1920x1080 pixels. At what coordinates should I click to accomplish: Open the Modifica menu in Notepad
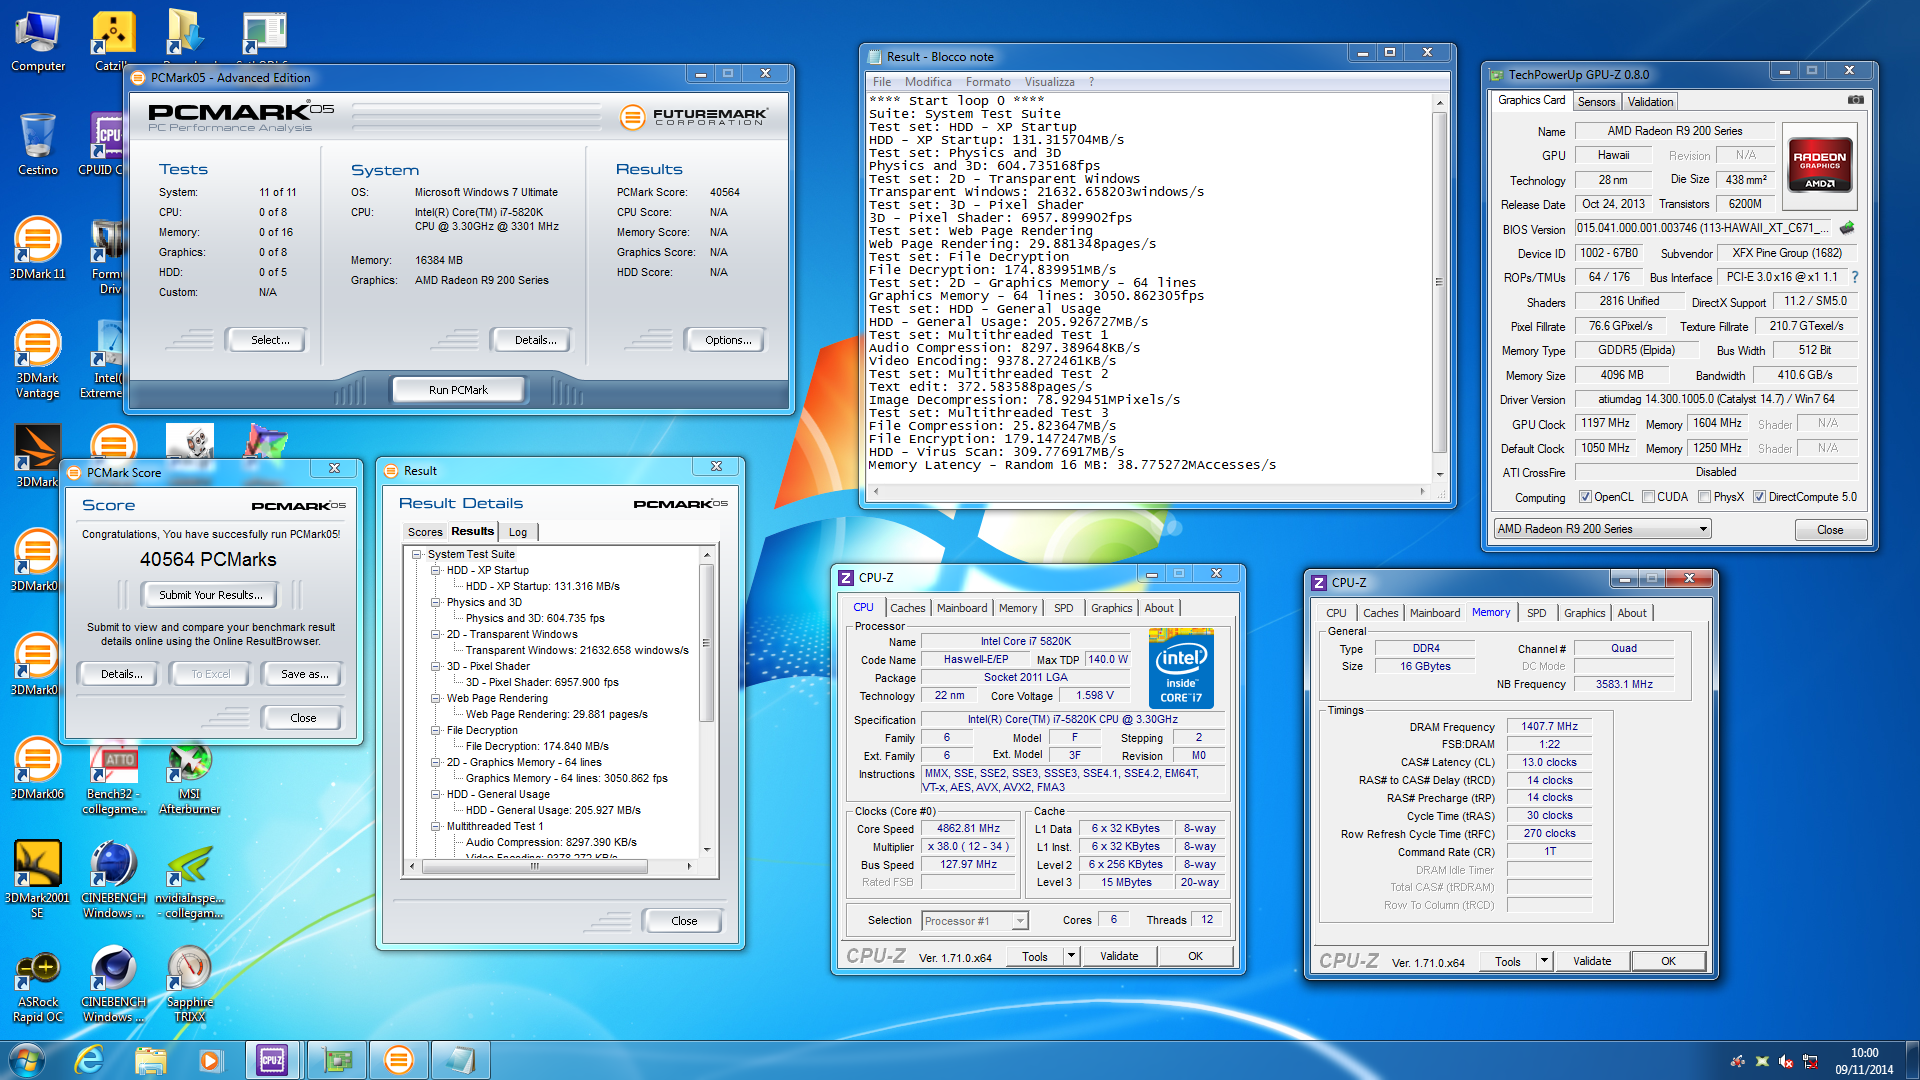tap(928, 82)
